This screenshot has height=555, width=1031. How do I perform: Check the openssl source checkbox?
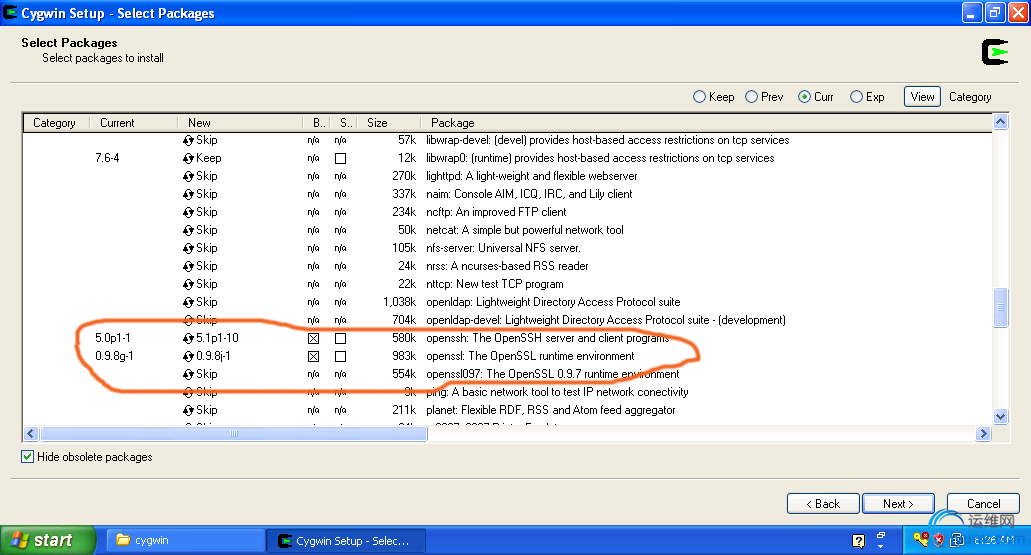click(x=340, y=356)
